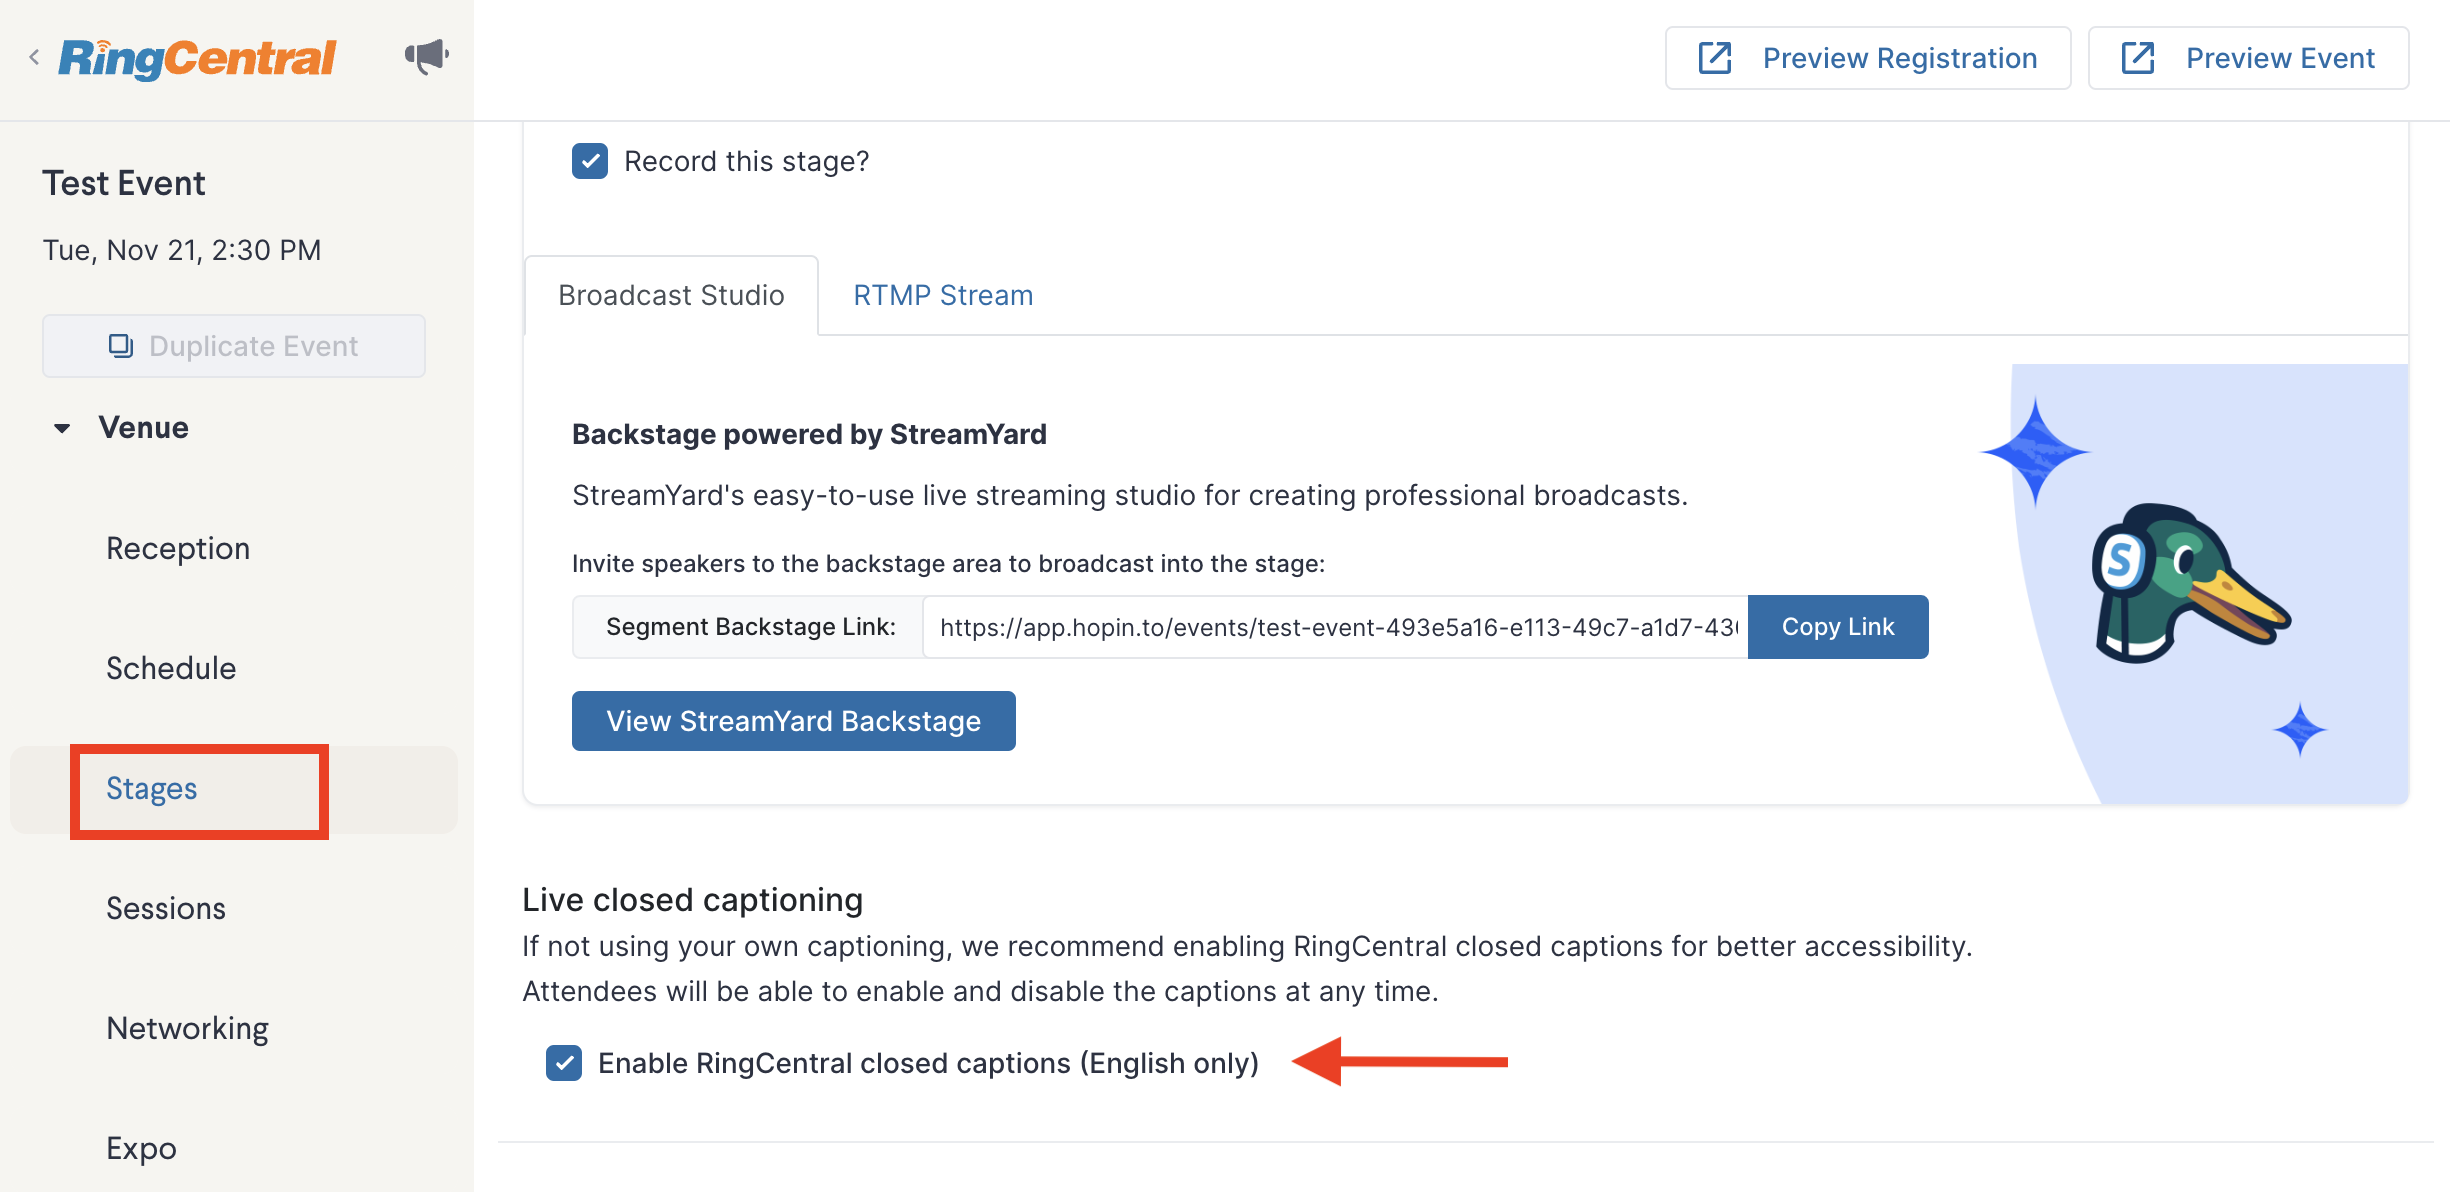Open the announcements megaphone icon
Viewport: 2450px width, 1192px height.
pos(427,56)
